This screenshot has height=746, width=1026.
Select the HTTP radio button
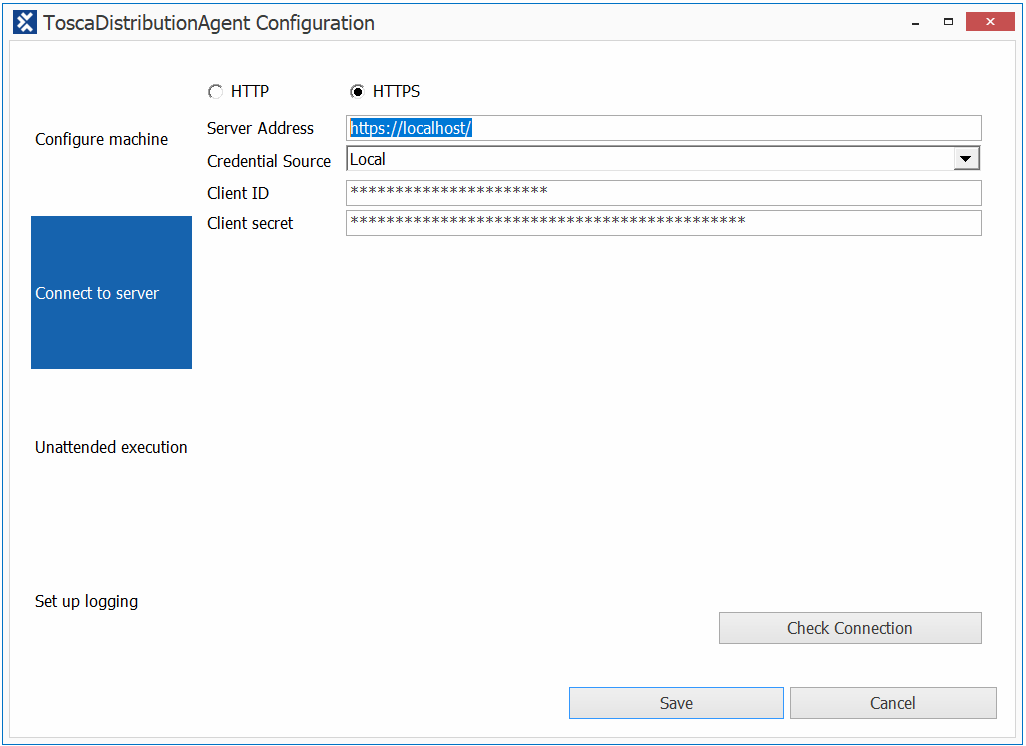(215, 92)
